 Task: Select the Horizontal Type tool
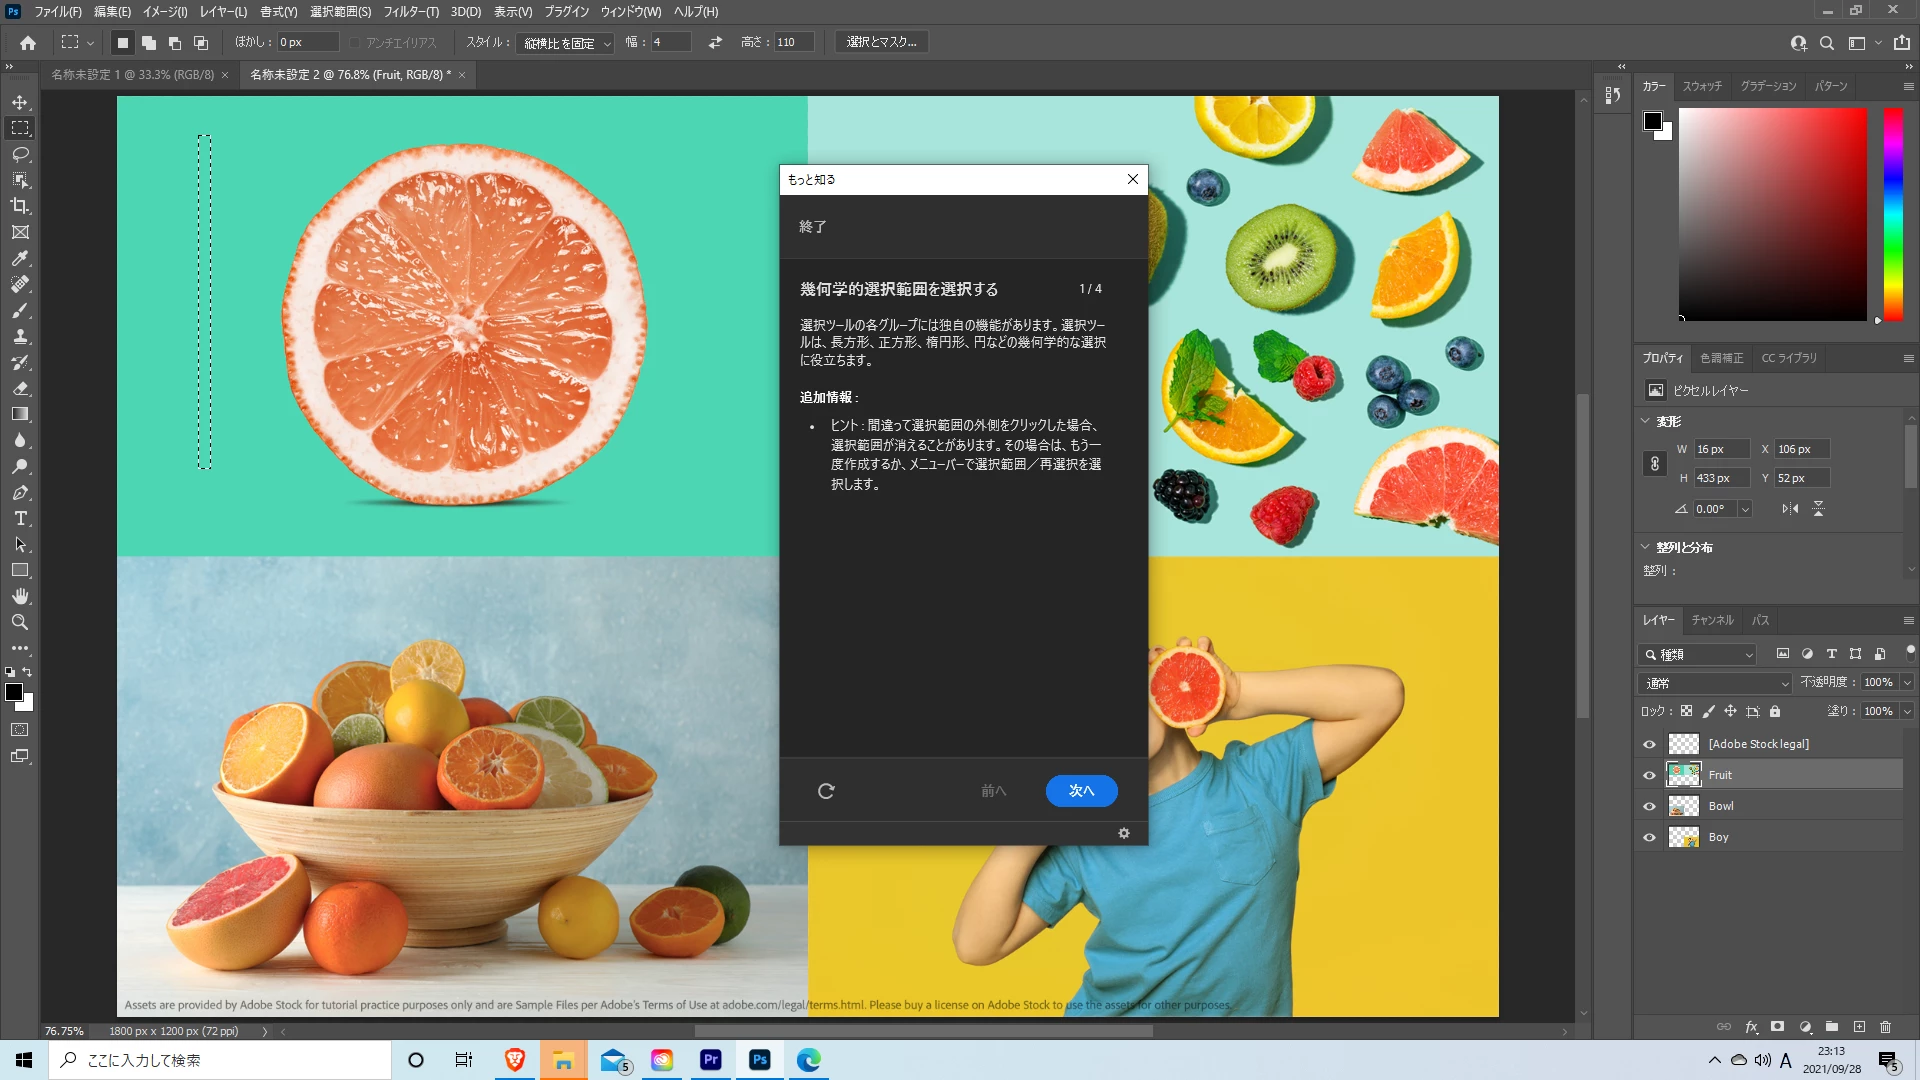point(20,518)
